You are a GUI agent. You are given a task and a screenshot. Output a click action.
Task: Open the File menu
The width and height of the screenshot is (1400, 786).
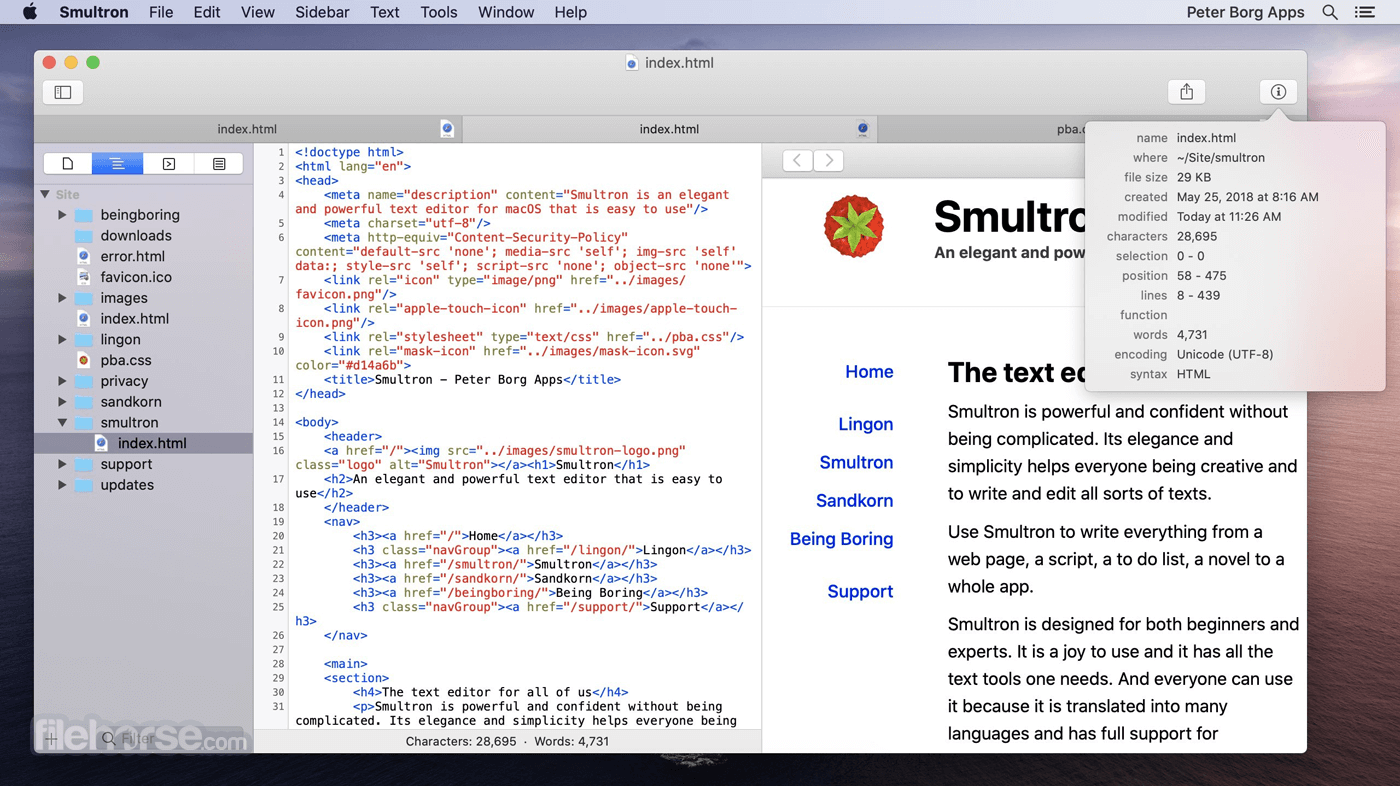click(161, 12)
